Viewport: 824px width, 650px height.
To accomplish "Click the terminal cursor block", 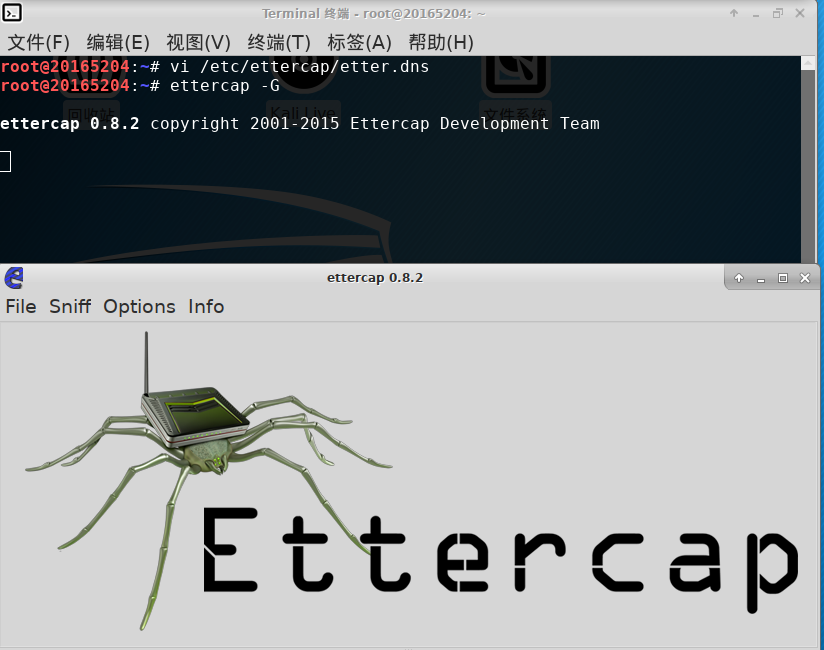I will click(5, 161).
